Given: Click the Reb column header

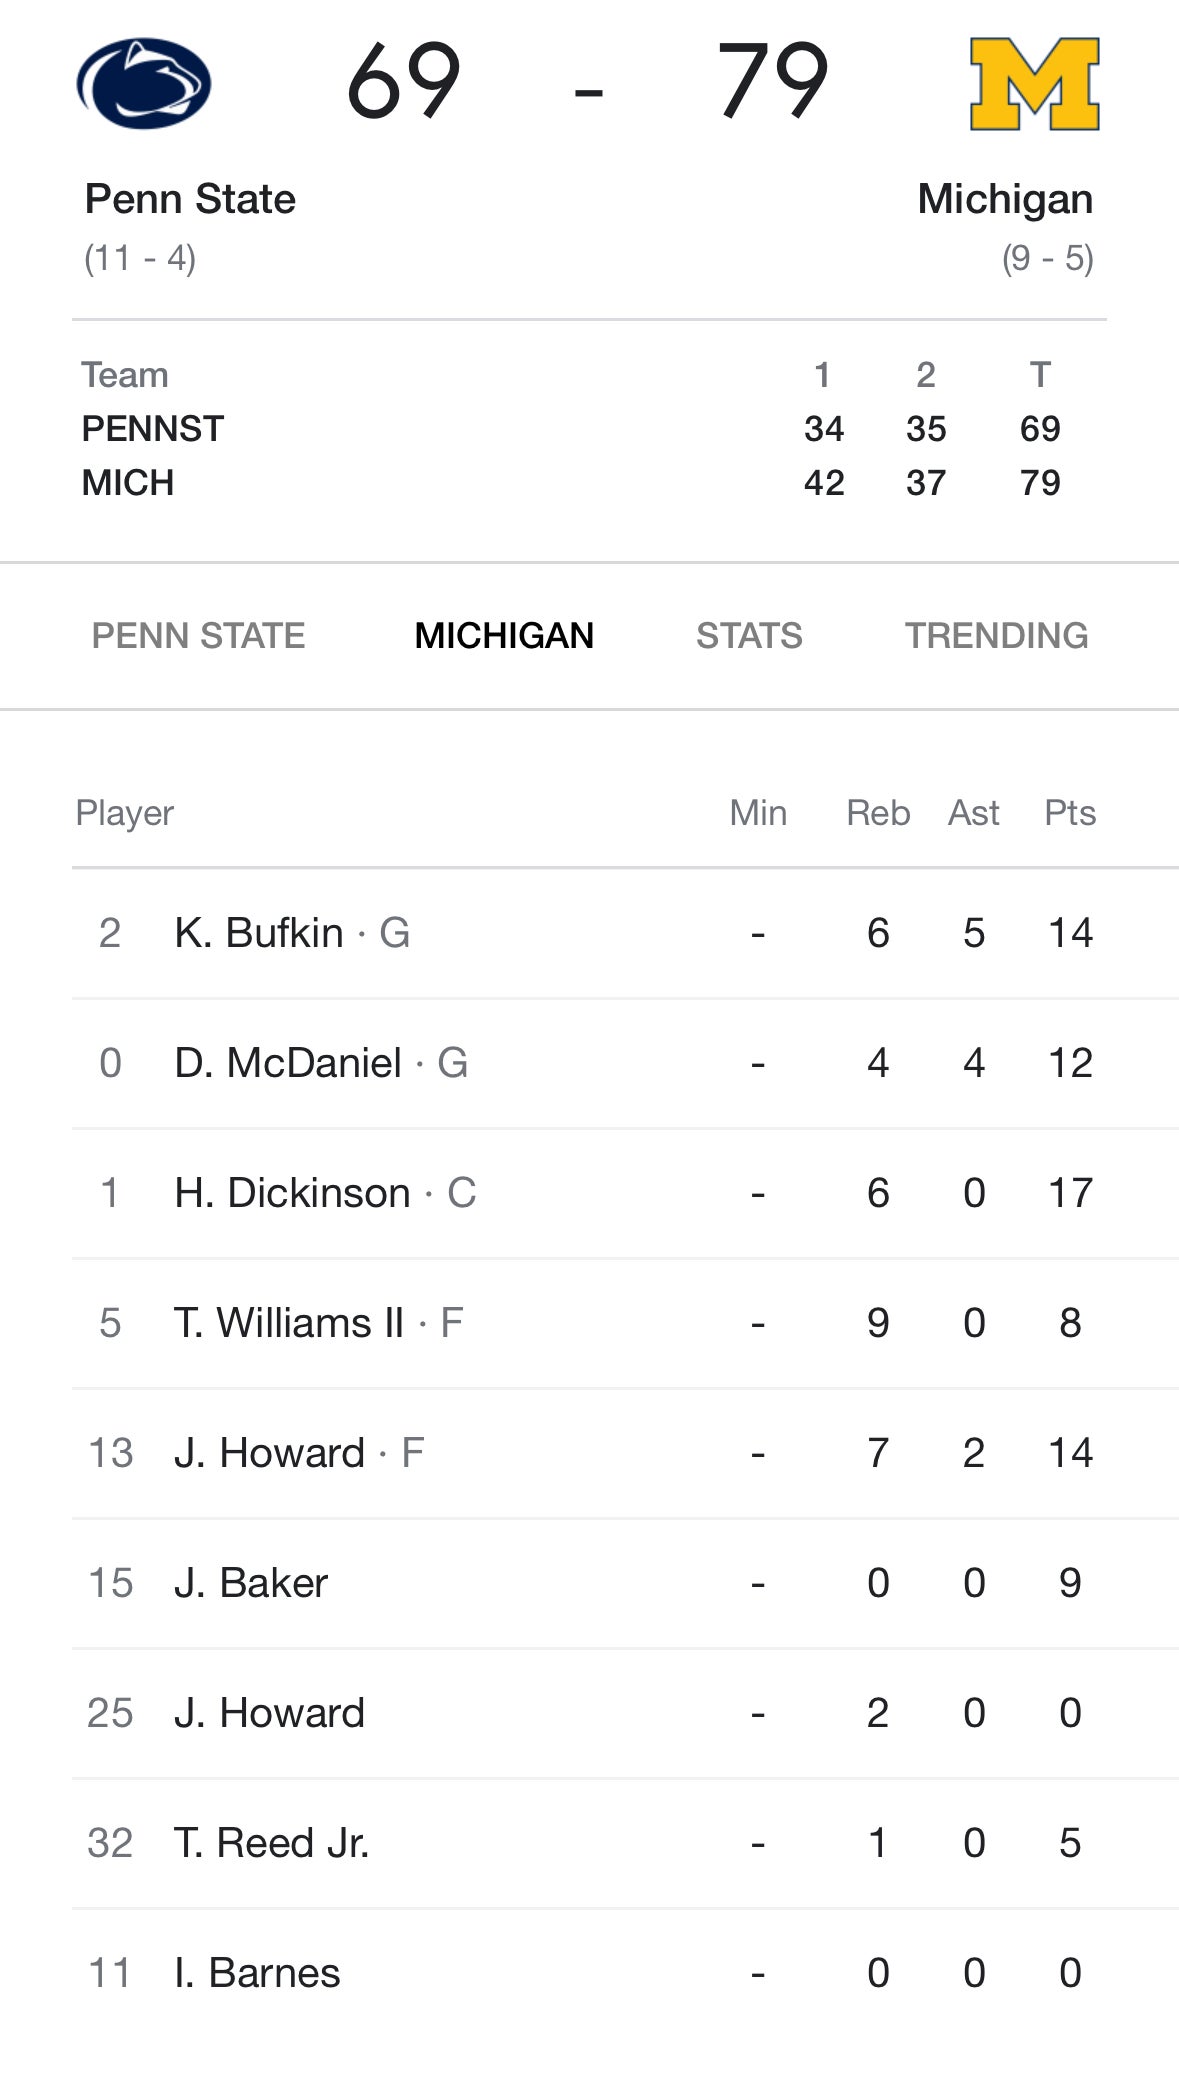Looking at the screenshot, I should [877, 813].
